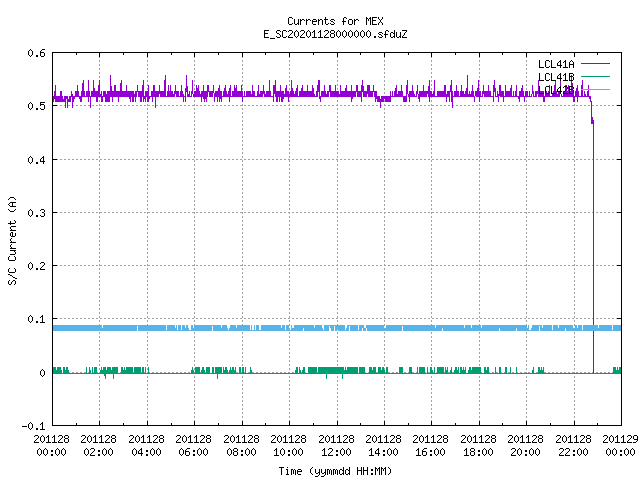Click the '201128 08:00' x-axis tick label
640x480 pixels.
point(242,446)
